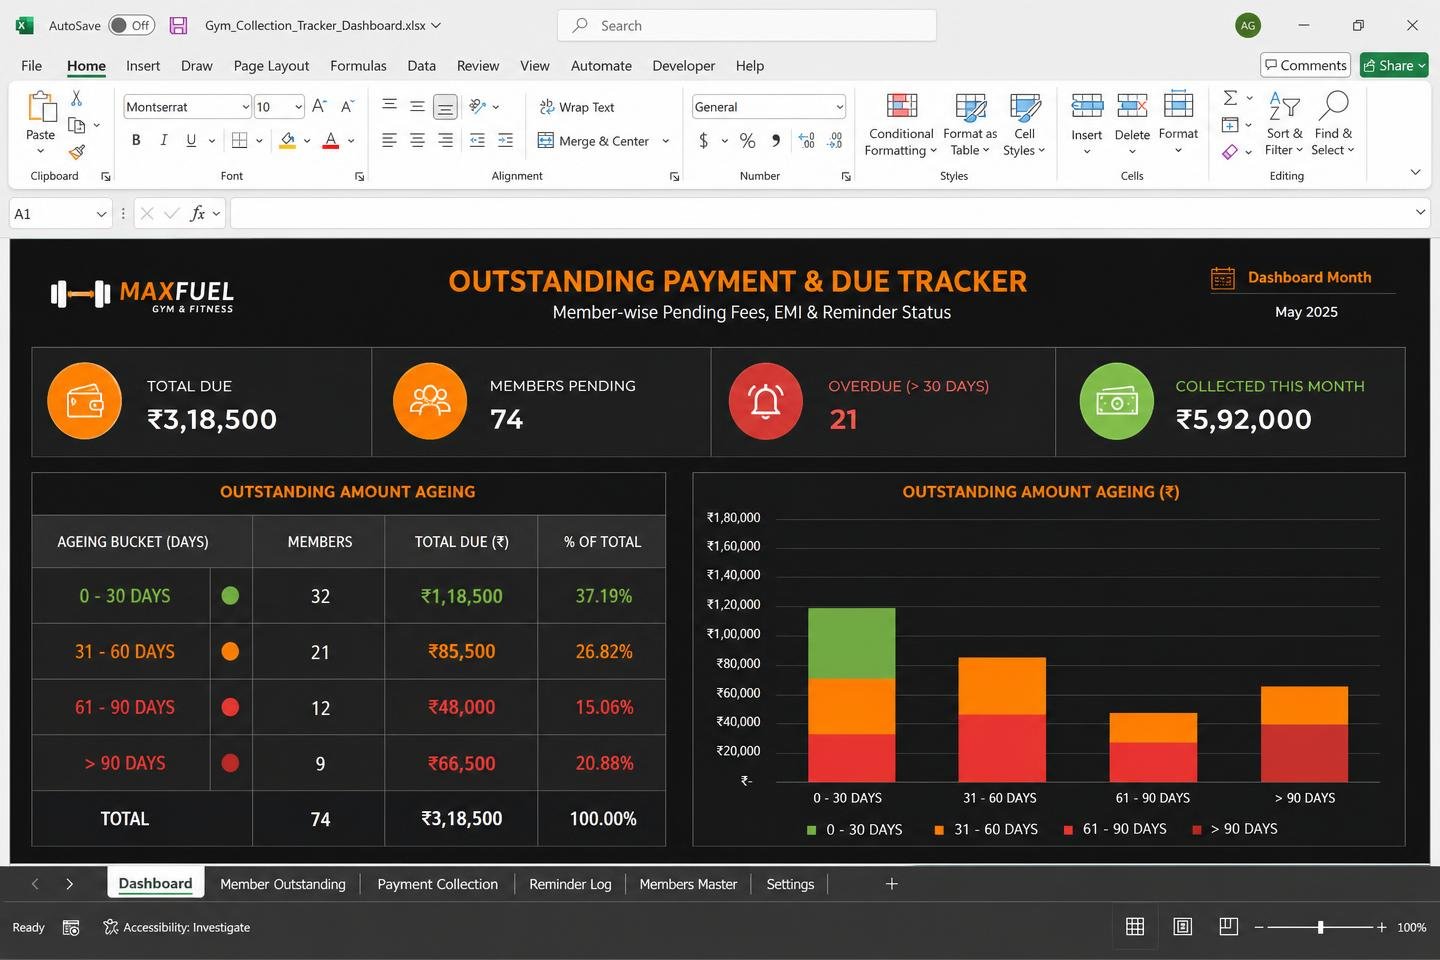Toggle Bold formatting

point(136,141)
